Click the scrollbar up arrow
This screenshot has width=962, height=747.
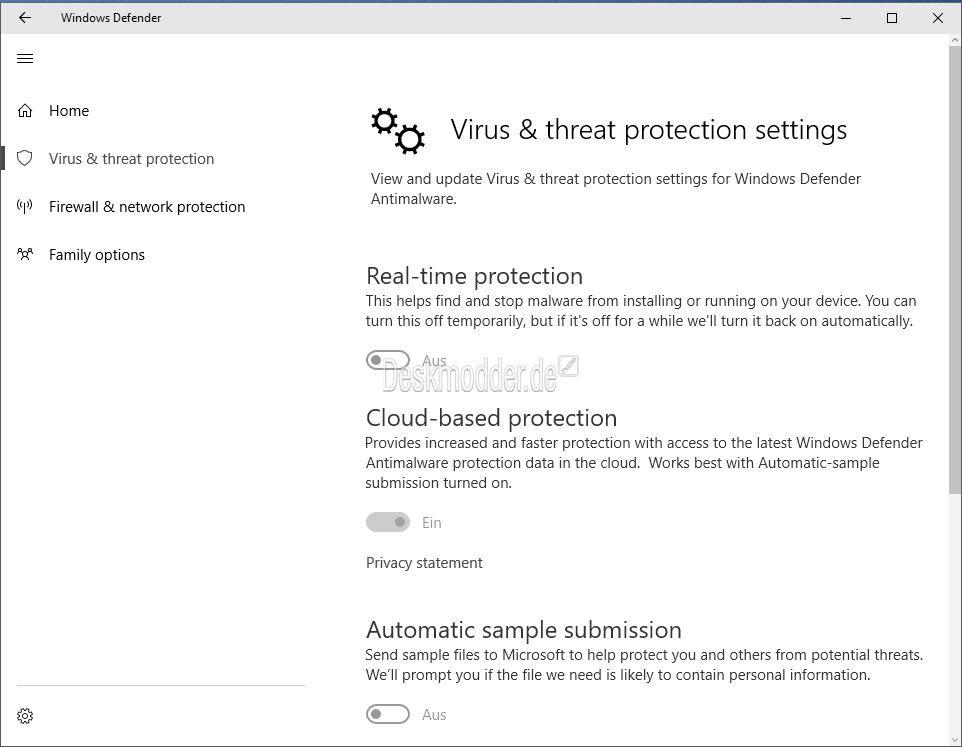click(x=955, y=40)
